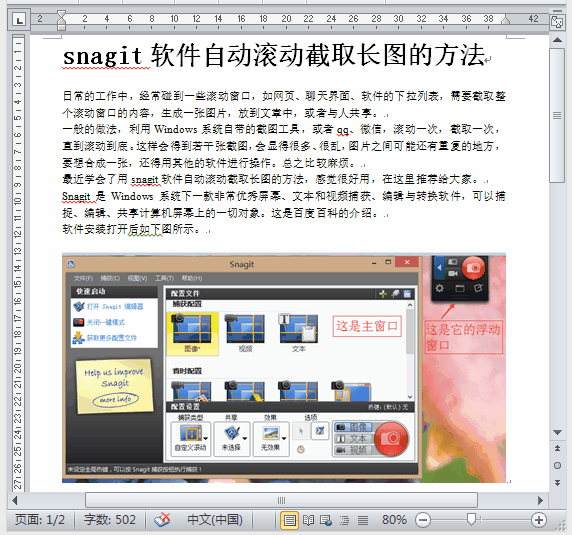572x535 pixels.
Task: Click the zoom out minus button
Action: click(423, 520)
